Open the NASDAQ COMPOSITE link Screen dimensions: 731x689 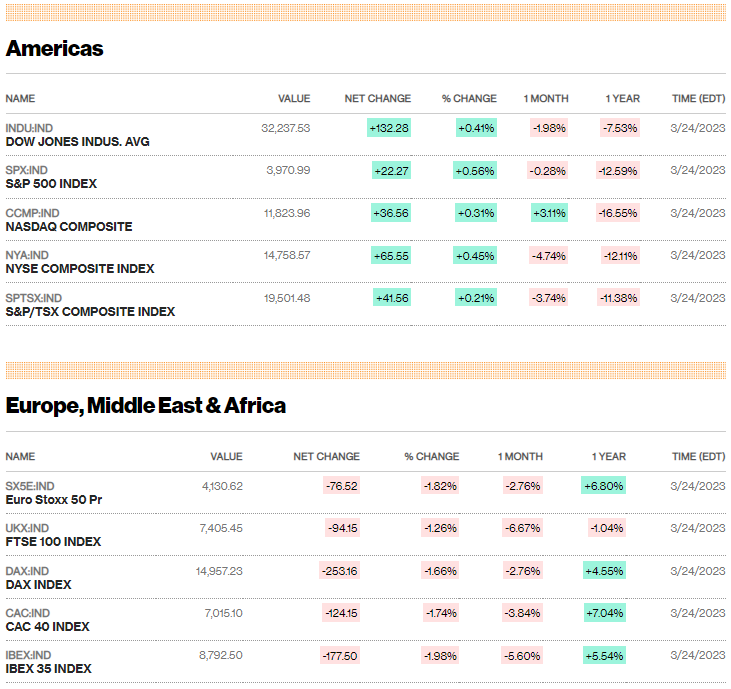[x=69, y=227]
